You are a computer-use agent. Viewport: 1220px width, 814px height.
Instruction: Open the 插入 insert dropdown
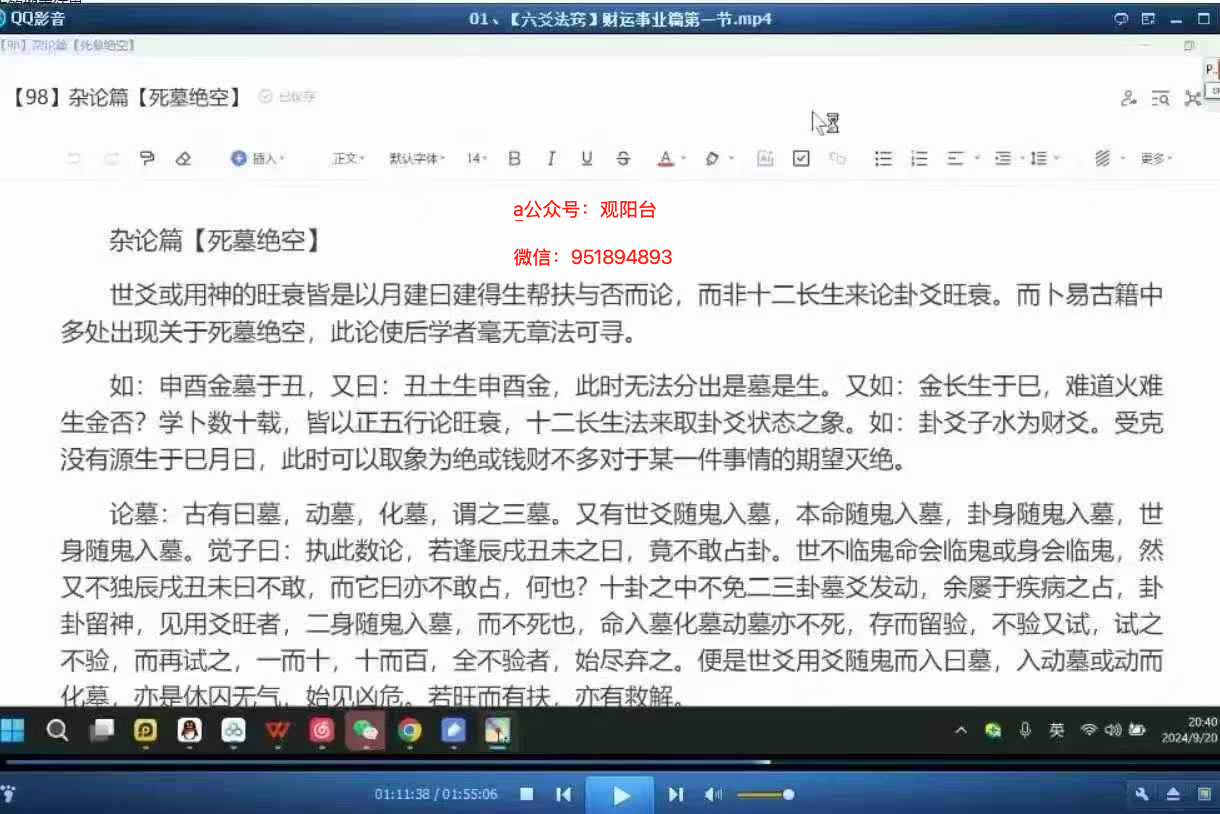click(258, 158)
